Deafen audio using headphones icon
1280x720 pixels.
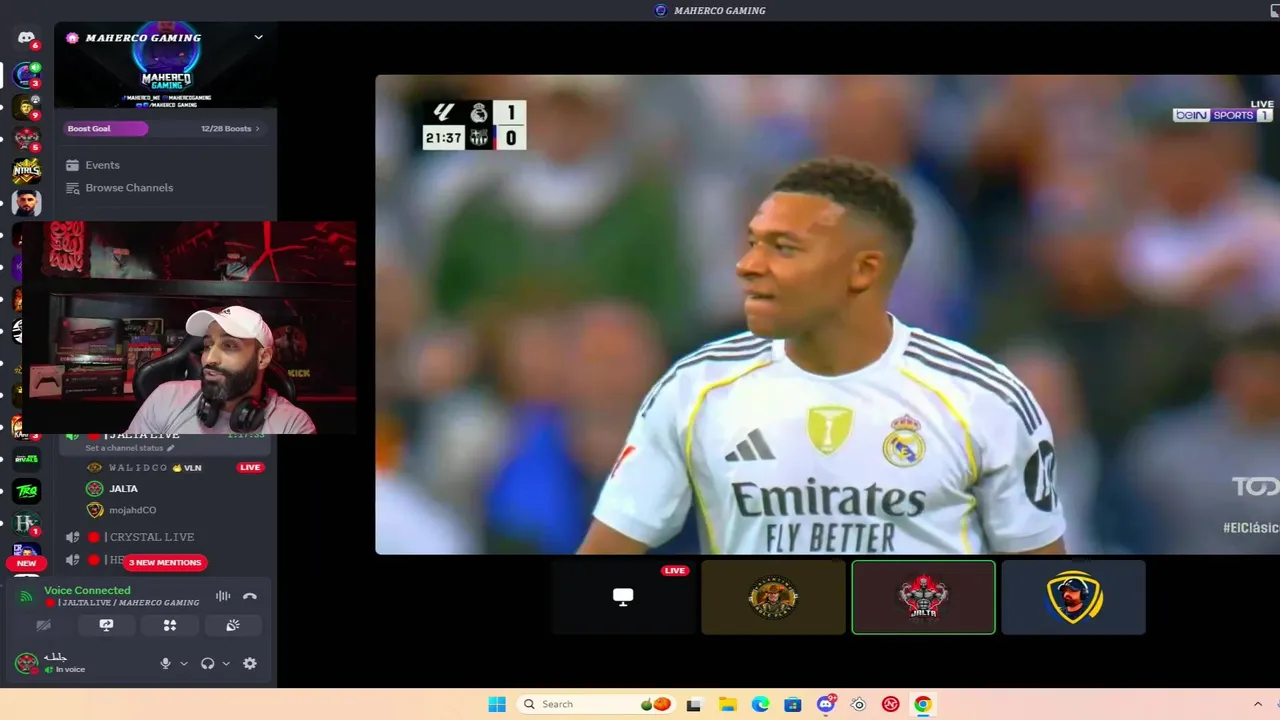tap(208, 663)
